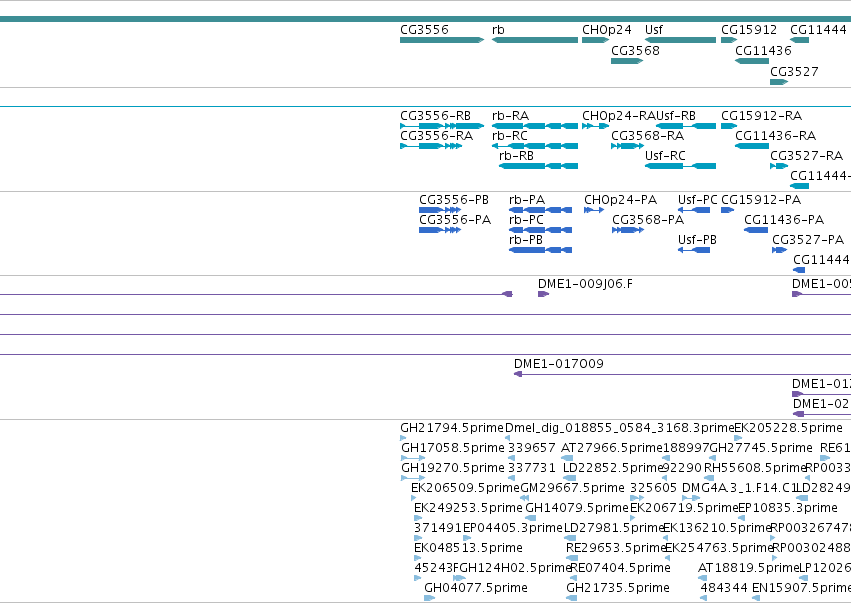Click EST GH27745.5prime
Image resolution: width=851 pixels, height=603 pixels.
click(713, 458)
